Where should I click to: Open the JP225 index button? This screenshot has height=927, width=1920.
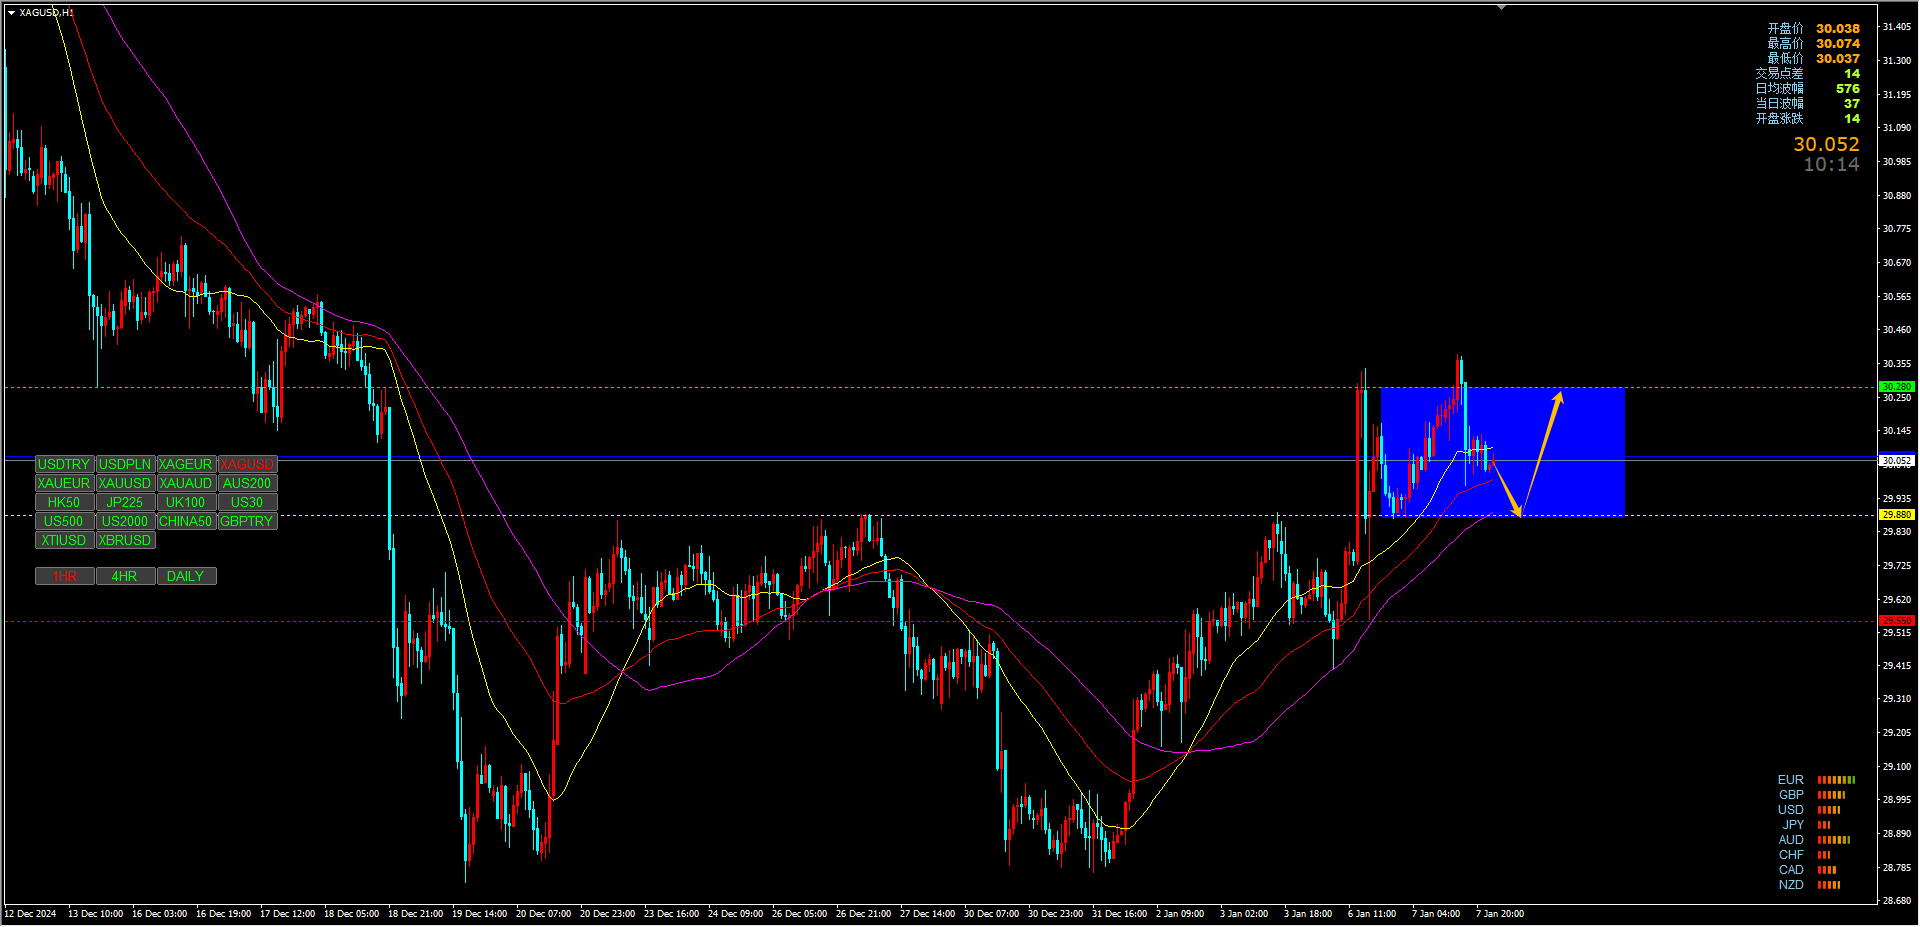tap(125, 502)
